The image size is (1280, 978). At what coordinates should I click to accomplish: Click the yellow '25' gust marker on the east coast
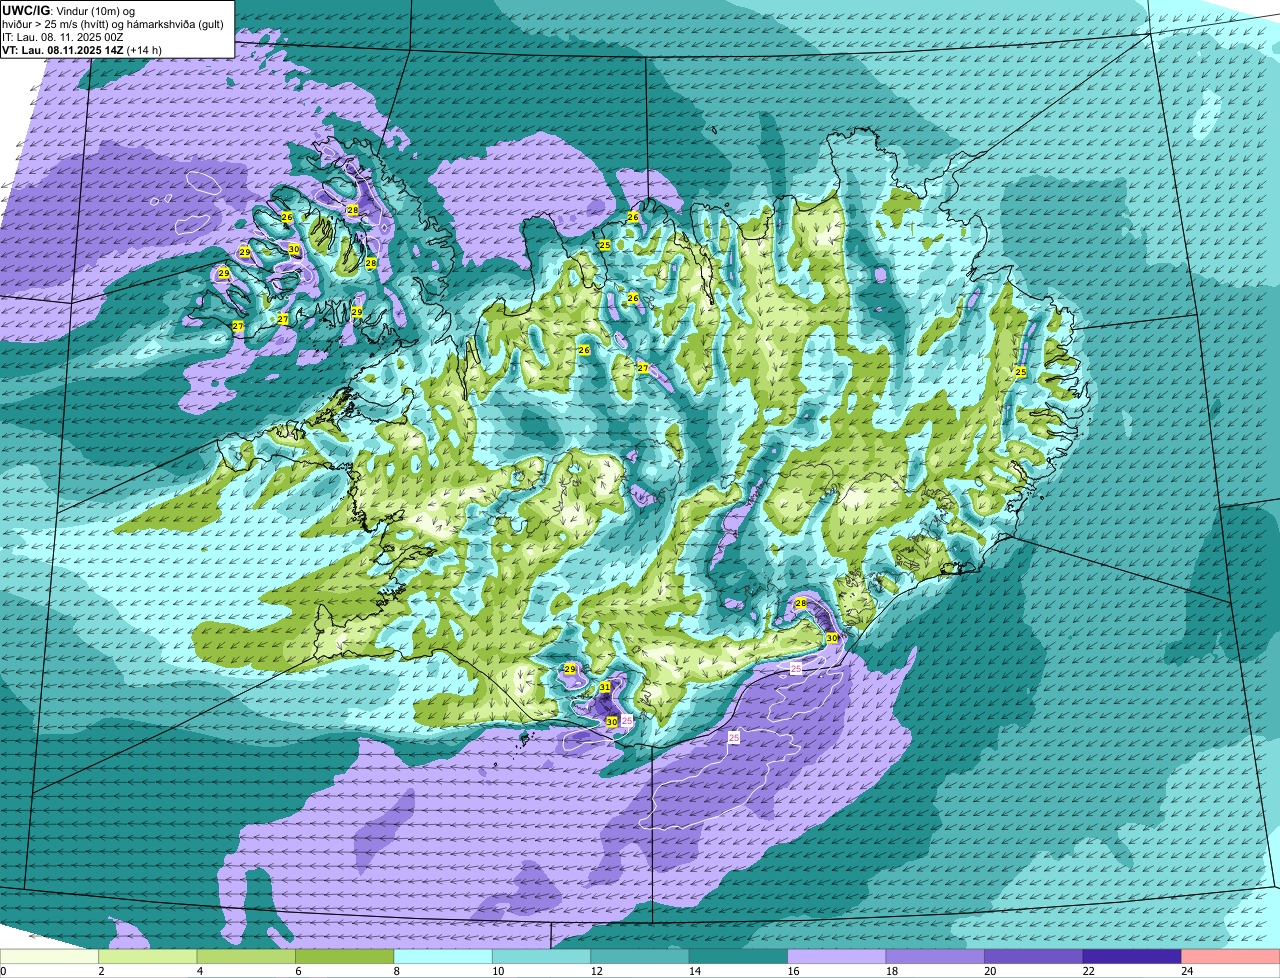pyautogui.click(x=1020, y=372)
